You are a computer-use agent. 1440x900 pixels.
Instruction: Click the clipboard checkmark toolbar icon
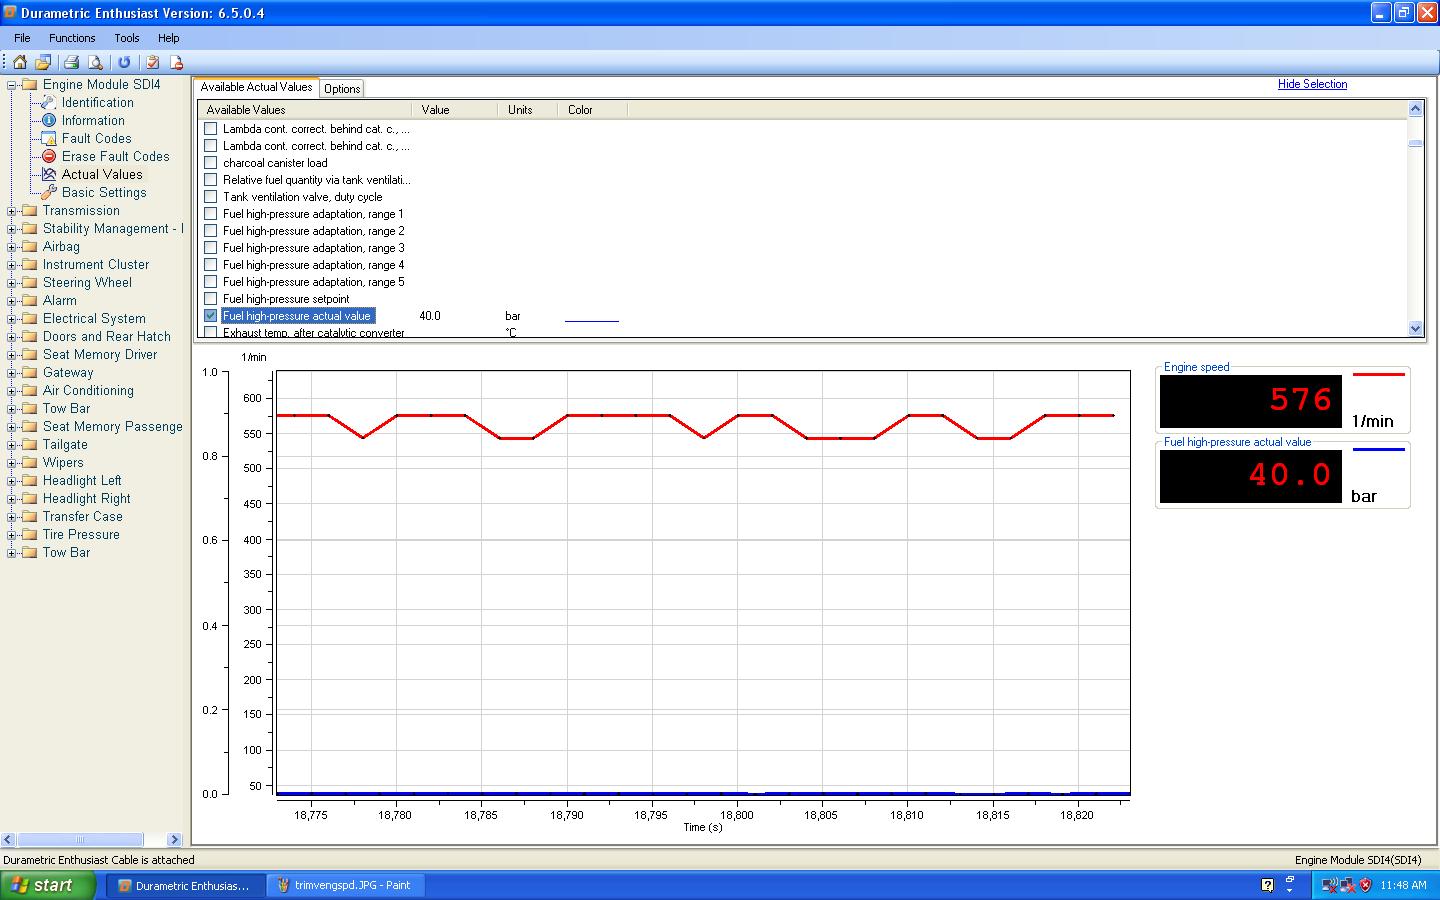point(152,62)
